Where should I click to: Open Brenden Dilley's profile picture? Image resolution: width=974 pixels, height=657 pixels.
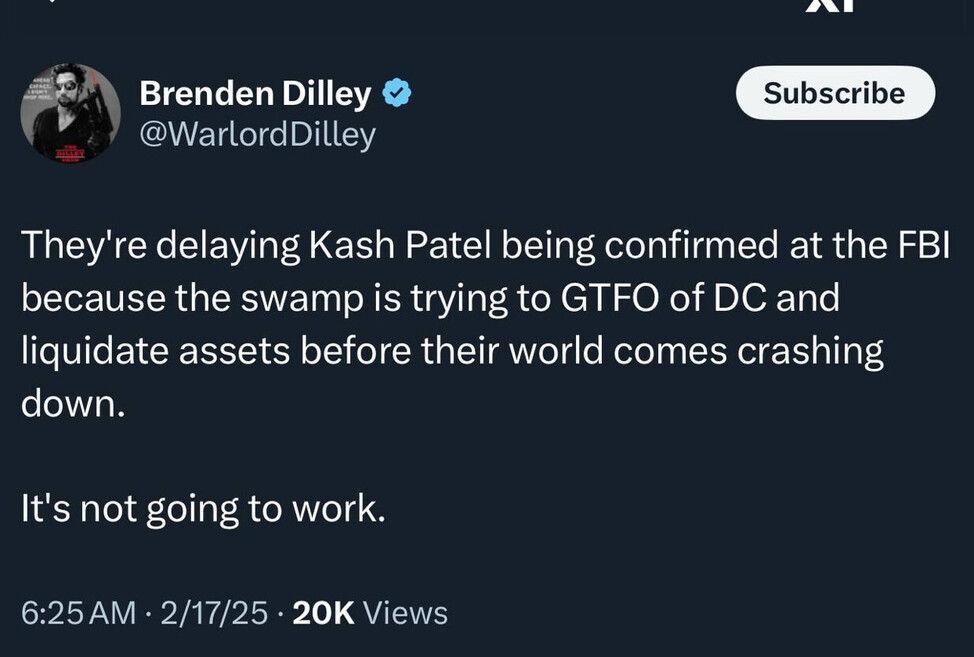tap(70, 113)
